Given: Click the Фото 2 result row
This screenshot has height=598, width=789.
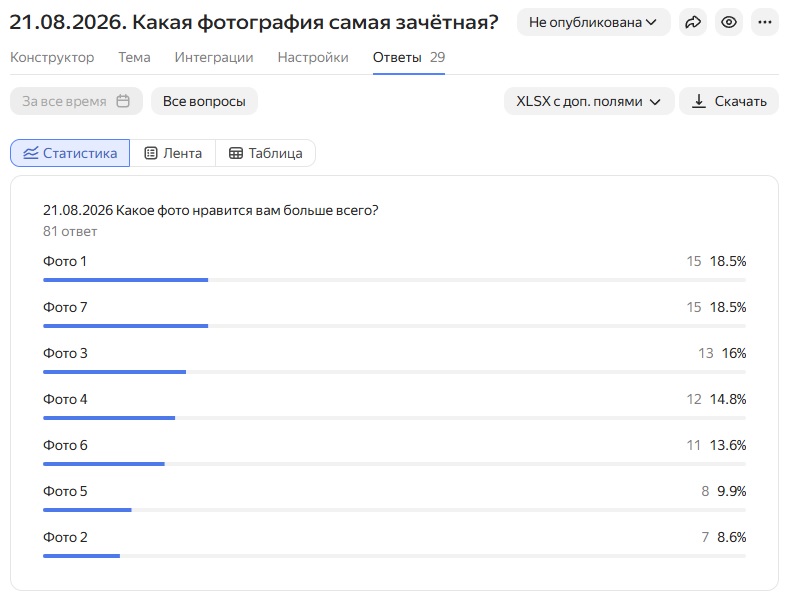Looking at the screenshot, I should (394, 544).
